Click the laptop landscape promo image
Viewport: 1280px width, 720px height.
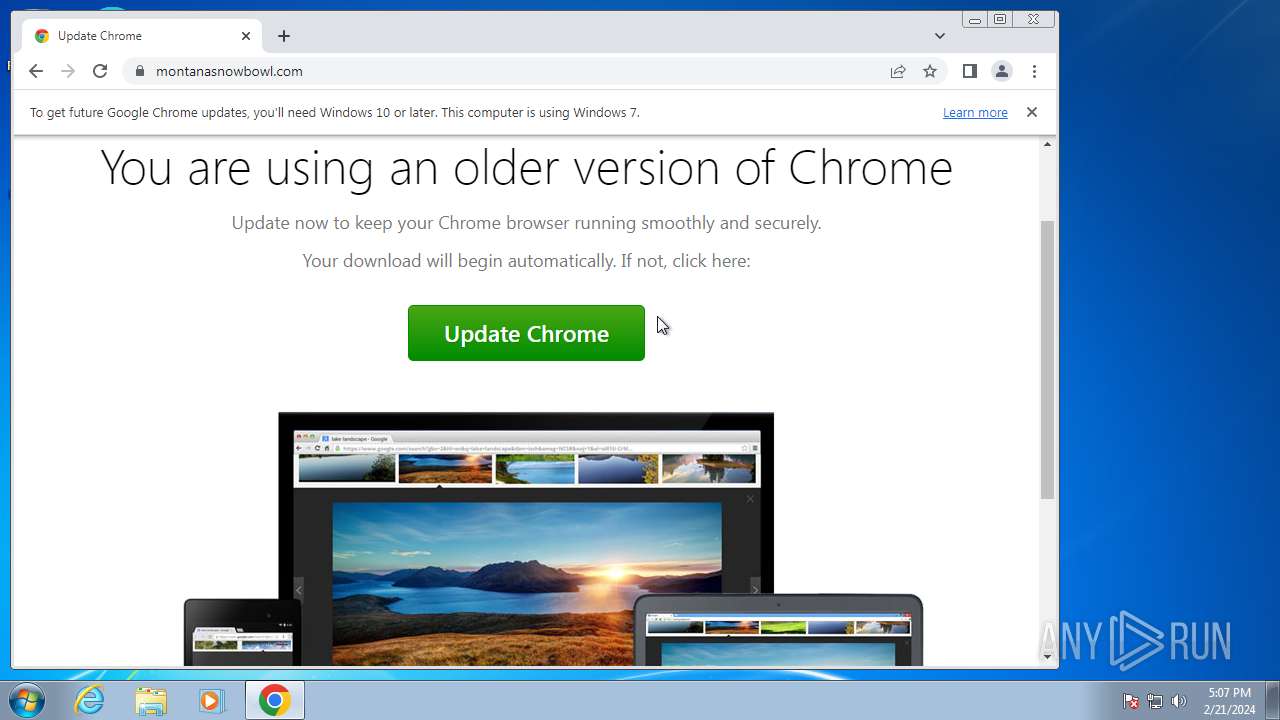coord(526,538)
